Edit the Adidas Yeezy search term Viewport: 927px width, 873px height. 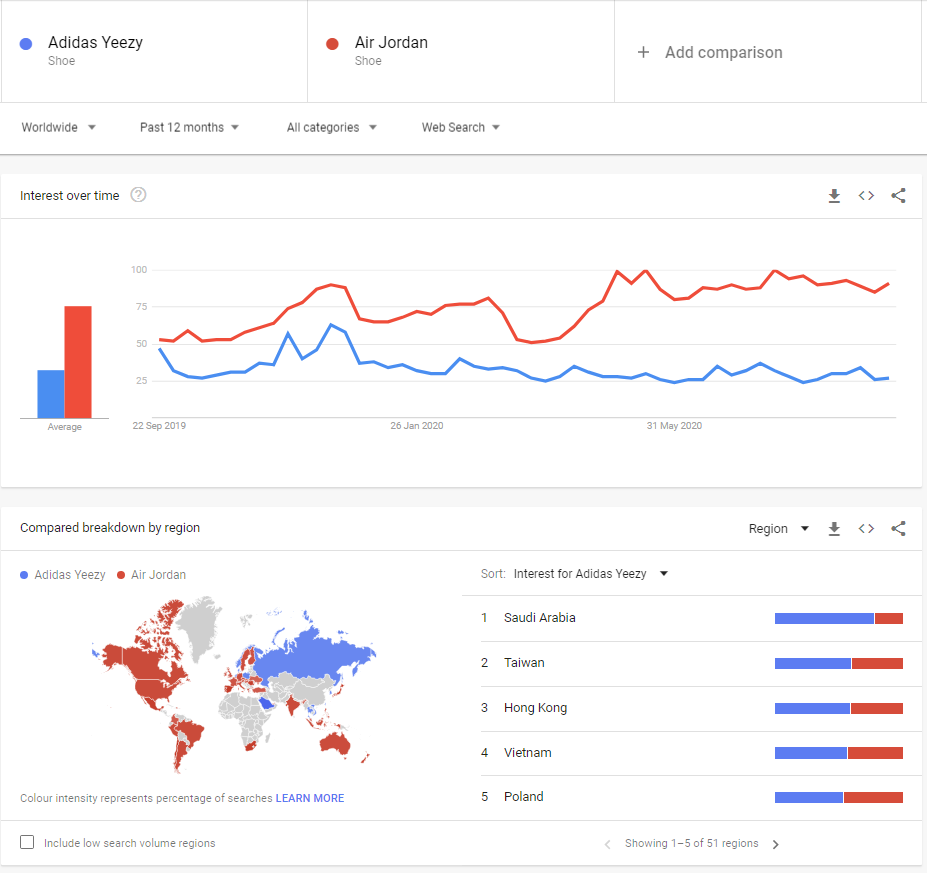(x=154, y=51)
